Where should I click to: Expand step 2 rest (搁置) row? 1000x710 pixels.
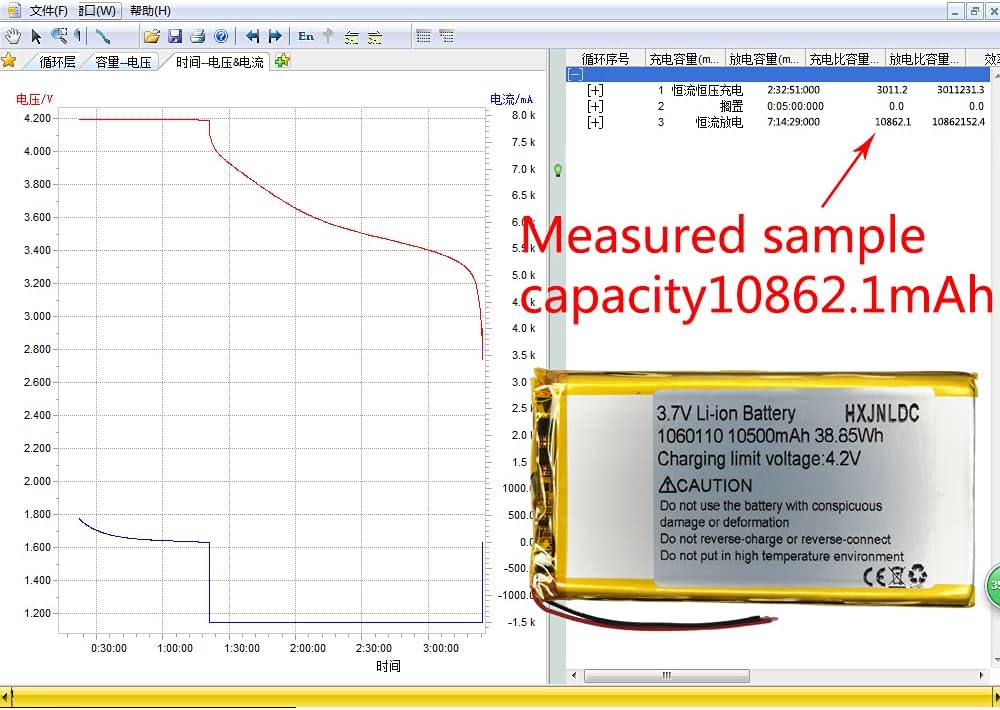595,106
